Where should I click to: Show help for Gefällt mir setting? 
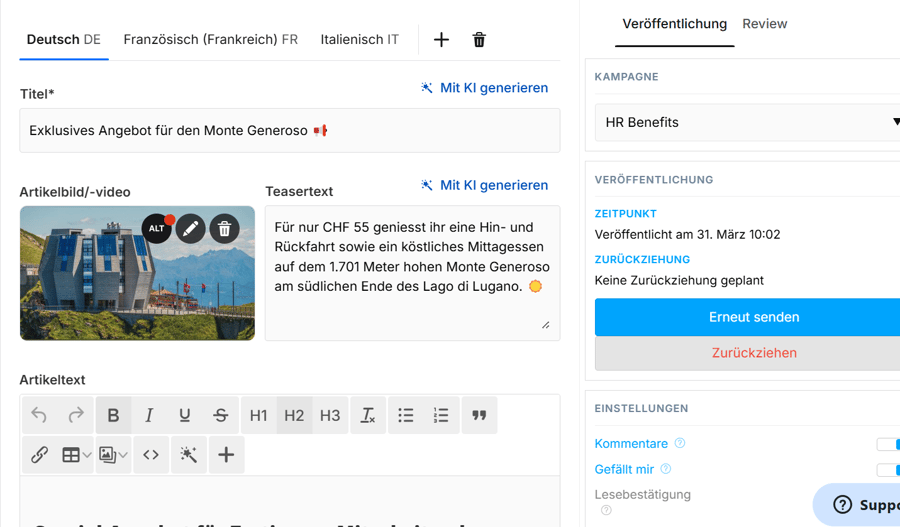click(x=666, y=469)
